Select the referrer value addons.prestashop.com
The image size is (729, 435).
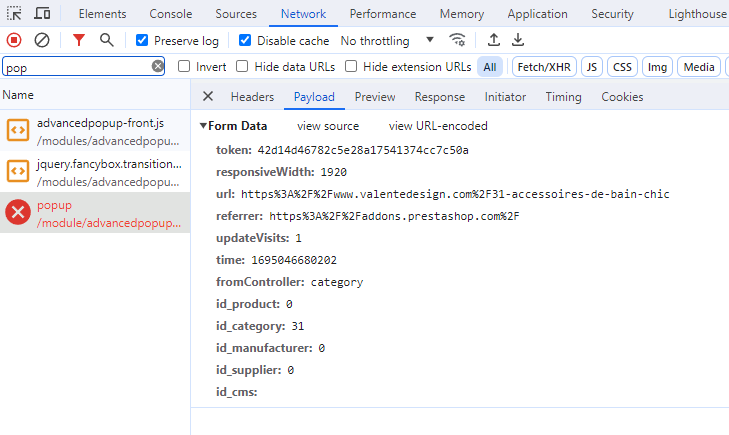click(x=394, y=216)
